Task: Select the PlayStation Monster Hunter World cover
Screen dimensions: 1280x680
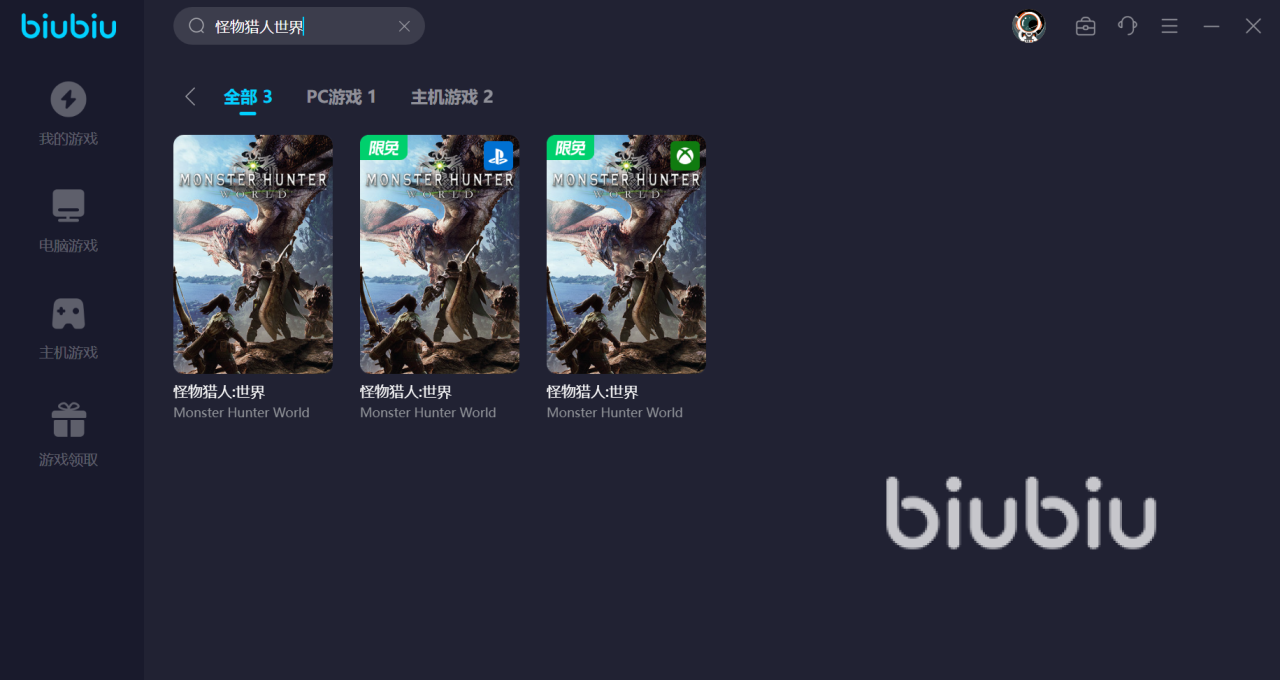Action: tap(440, 254)
